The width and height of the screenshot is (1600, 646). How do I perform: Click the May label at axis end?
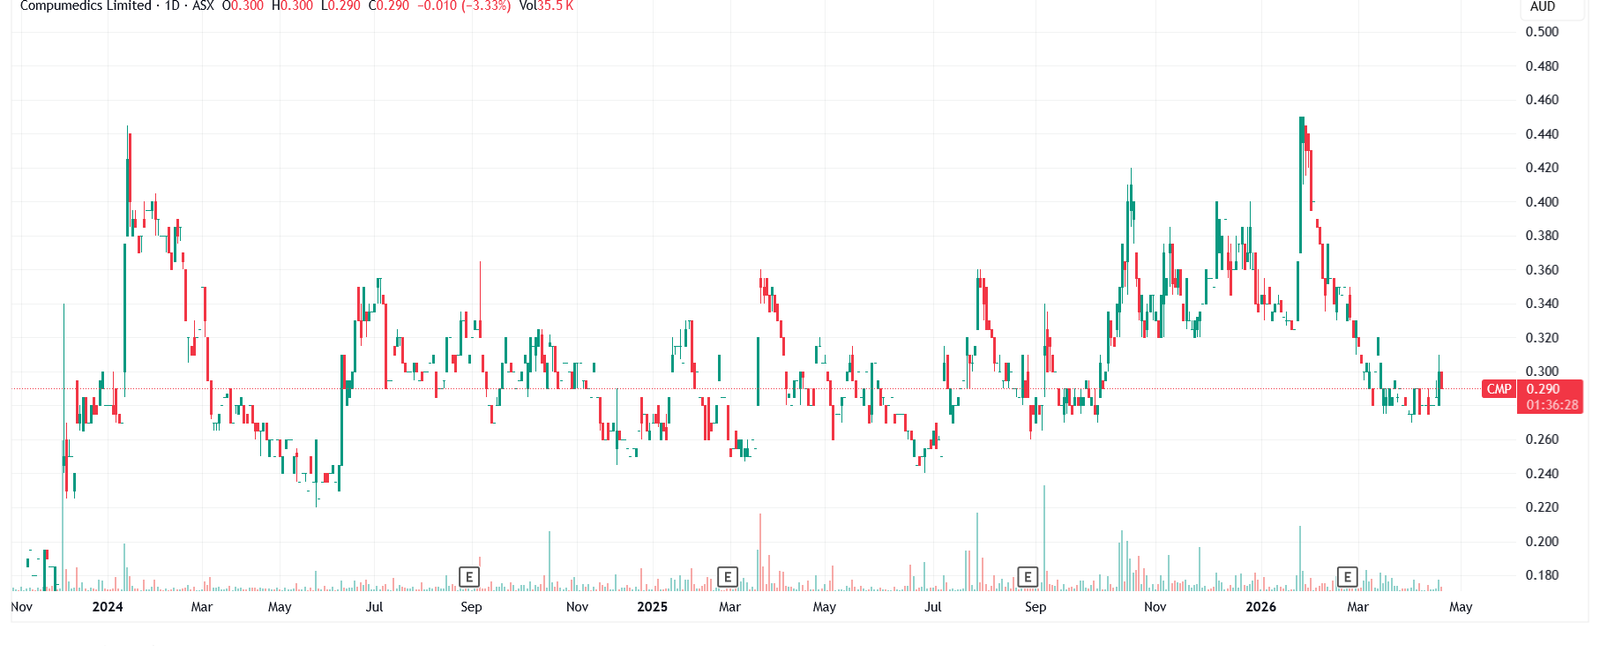tap(1461, 607)
